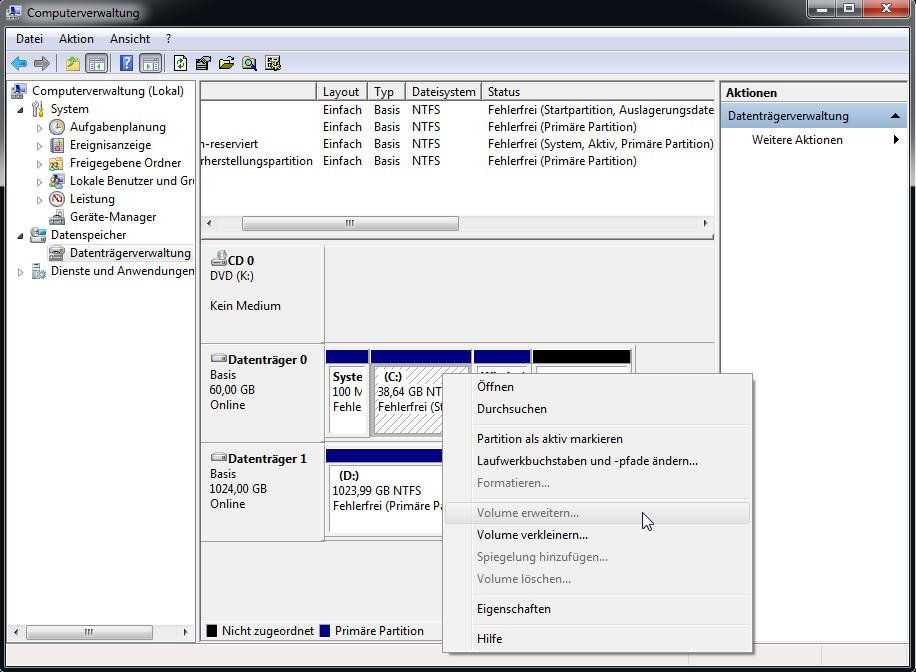Collapse the System tree node
Viewport: 916px width, 672px height.
point(20,109)
